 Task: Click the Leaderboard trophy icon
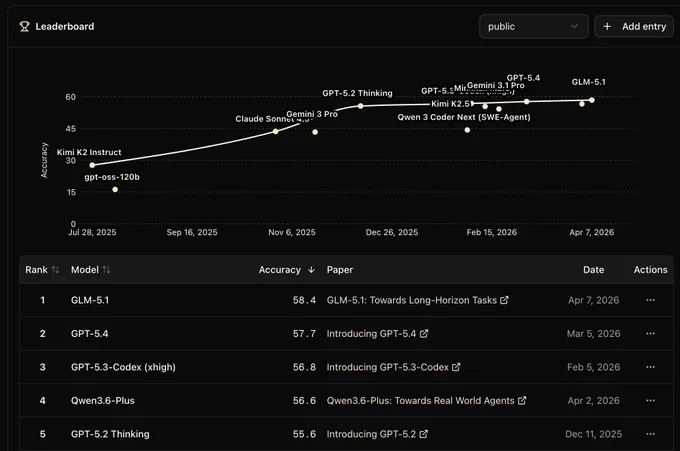[24, 26]
